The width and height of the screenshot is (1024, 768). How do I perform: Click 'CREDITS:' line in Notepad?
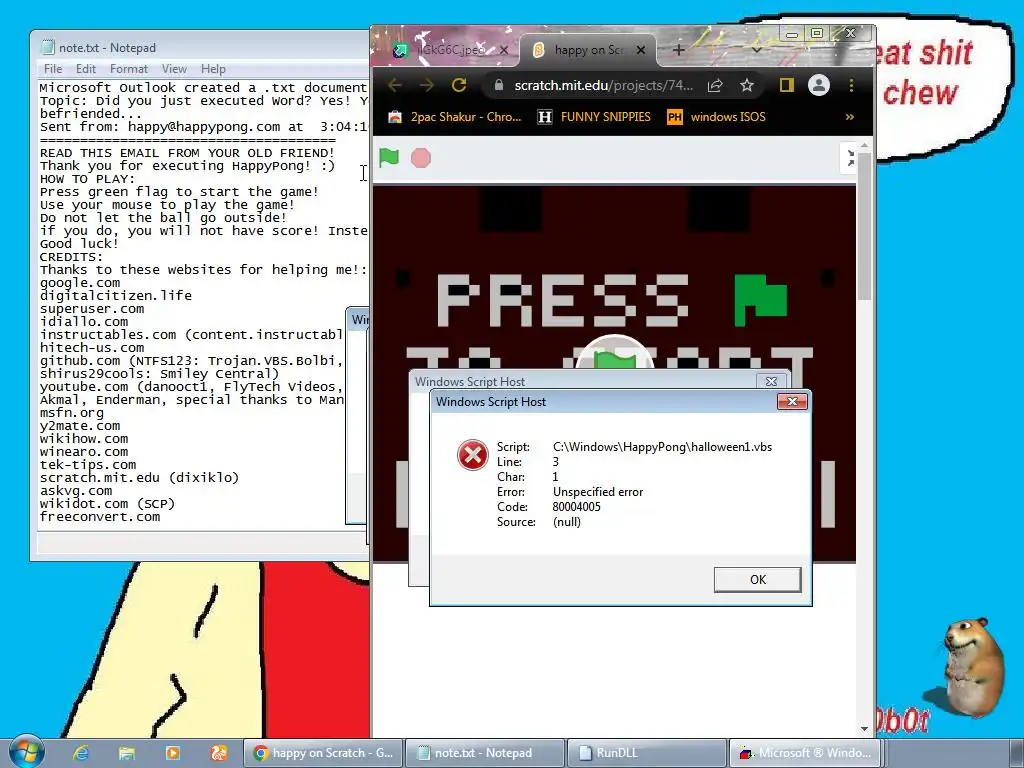pos(71,257)
